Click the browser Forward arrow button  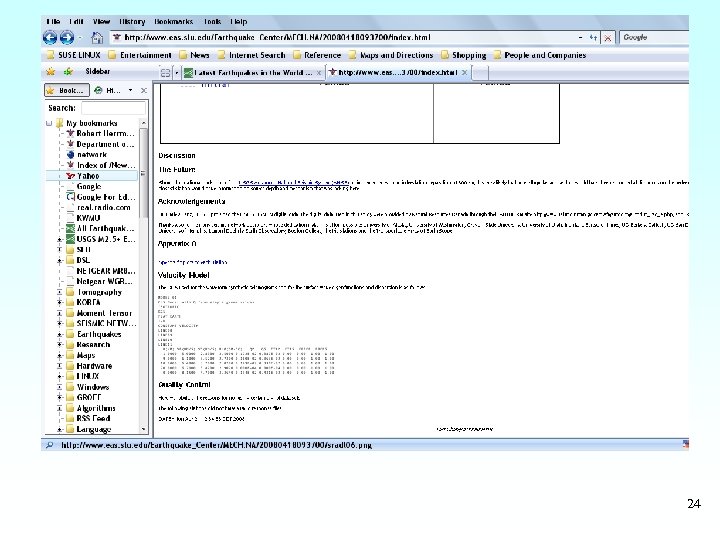(67, 37)
